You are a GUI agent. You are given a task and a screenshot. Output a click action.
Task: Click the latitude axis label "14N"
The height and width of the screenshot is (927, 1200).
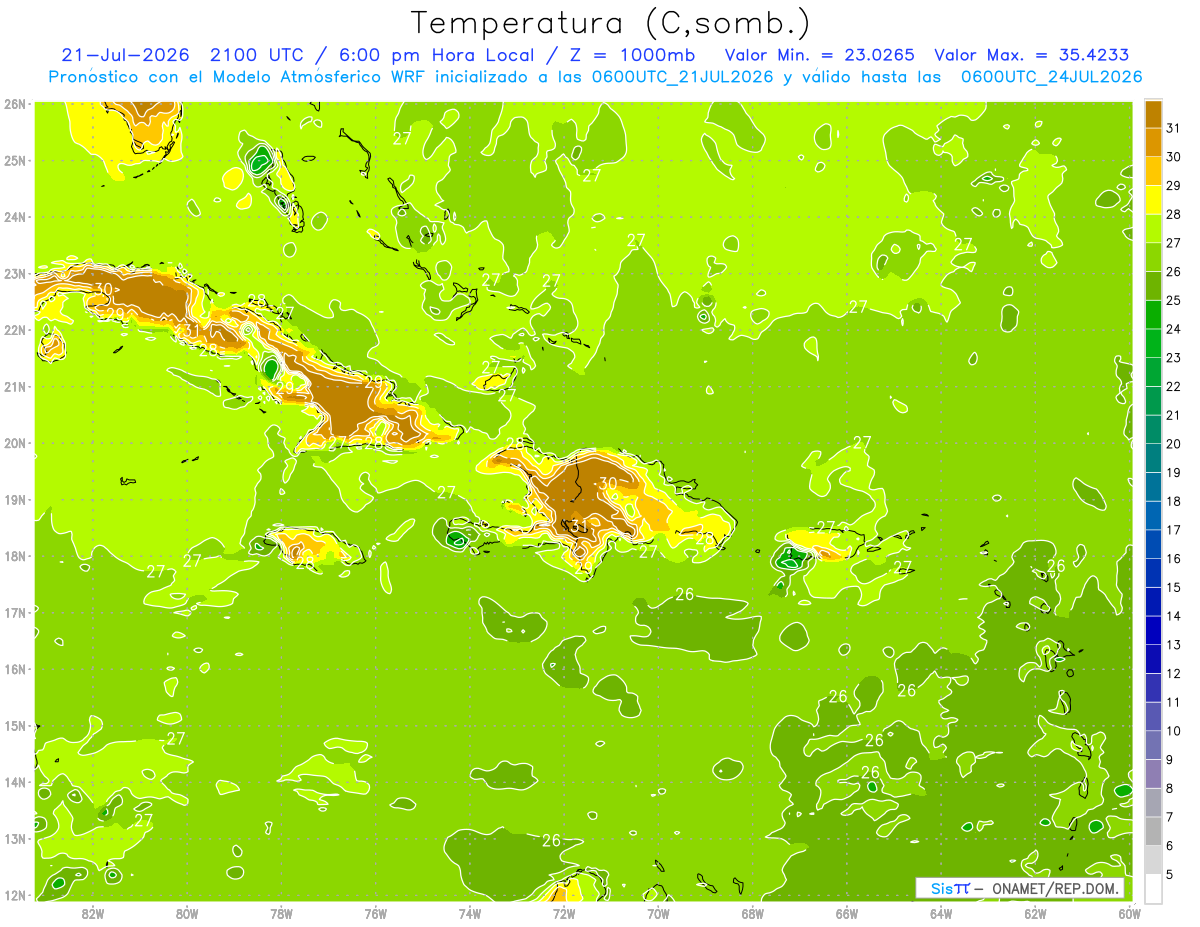click(15, 782)
